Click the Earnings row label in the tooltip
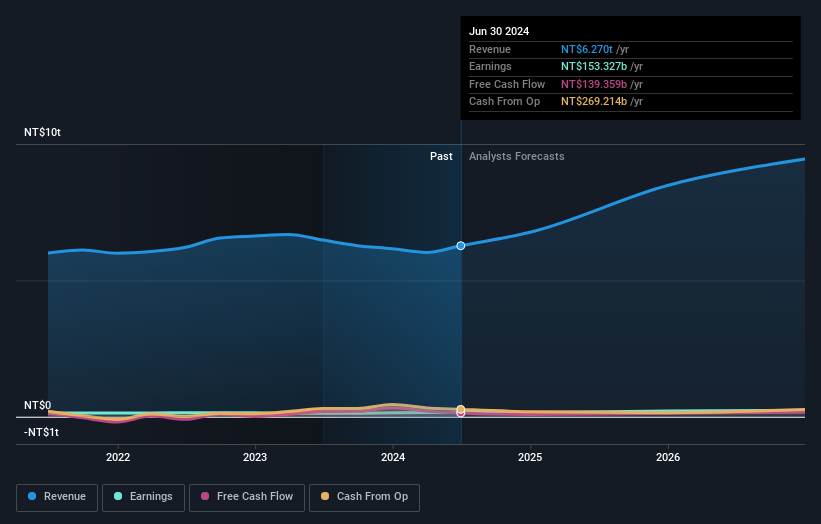Screen dimensions: 821x524 point(490,66)
